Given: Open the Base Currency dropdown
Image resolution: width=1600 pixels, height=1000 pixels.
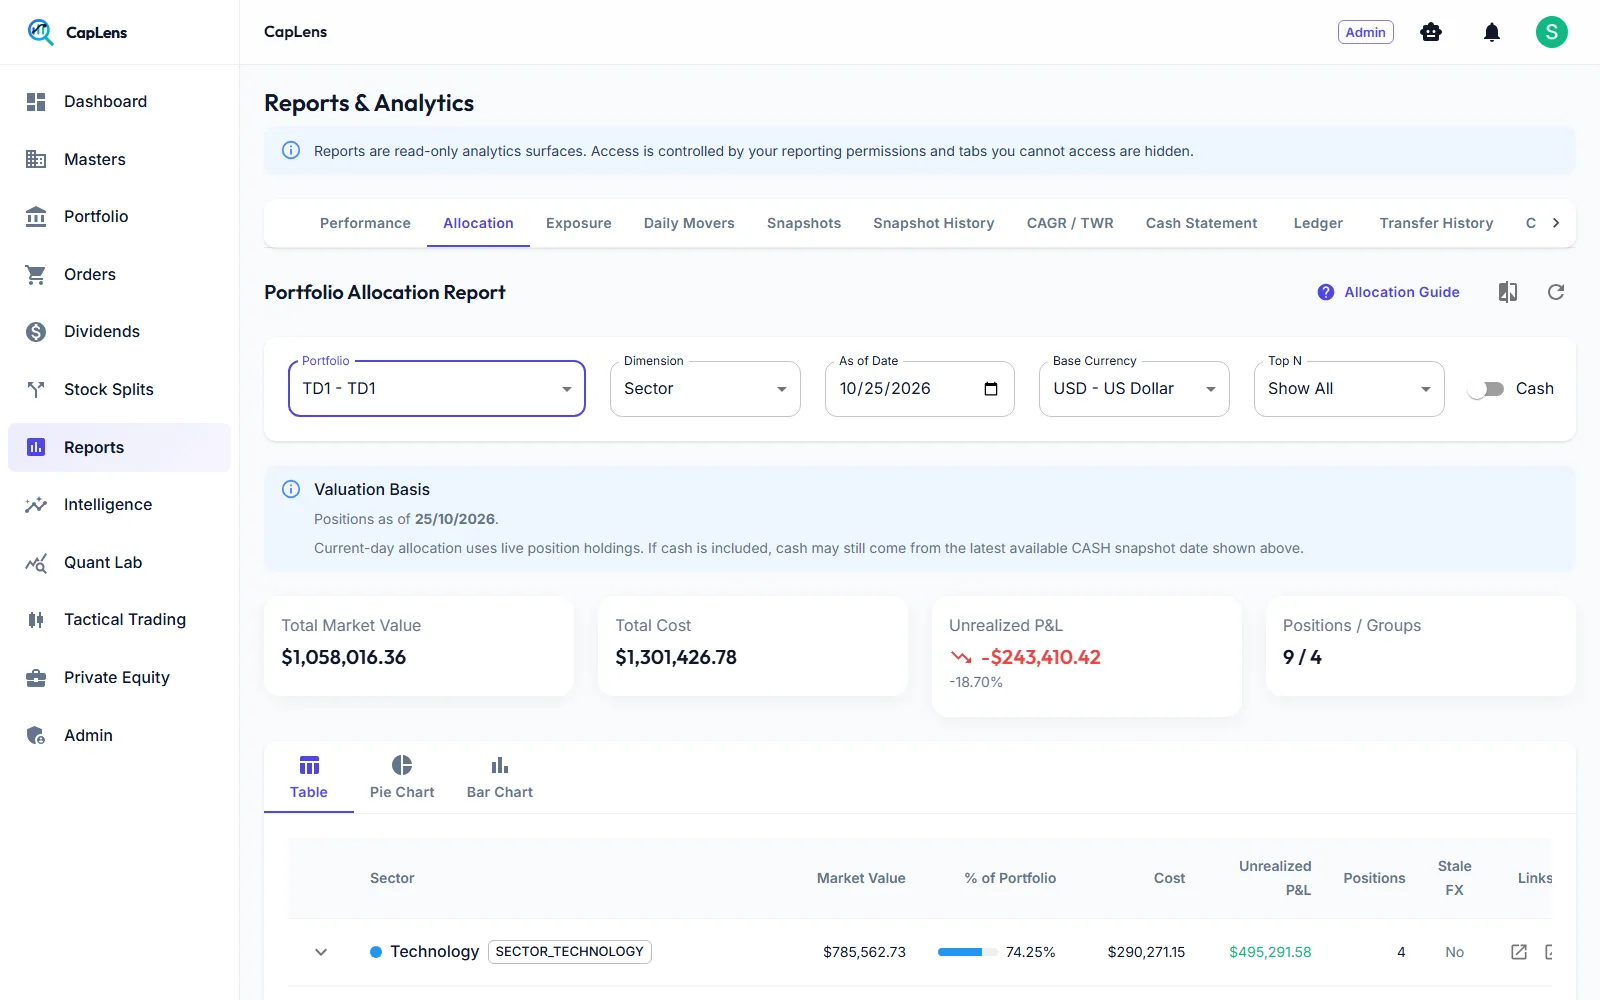Looking at the screenshot, I should click(1134, 388).
